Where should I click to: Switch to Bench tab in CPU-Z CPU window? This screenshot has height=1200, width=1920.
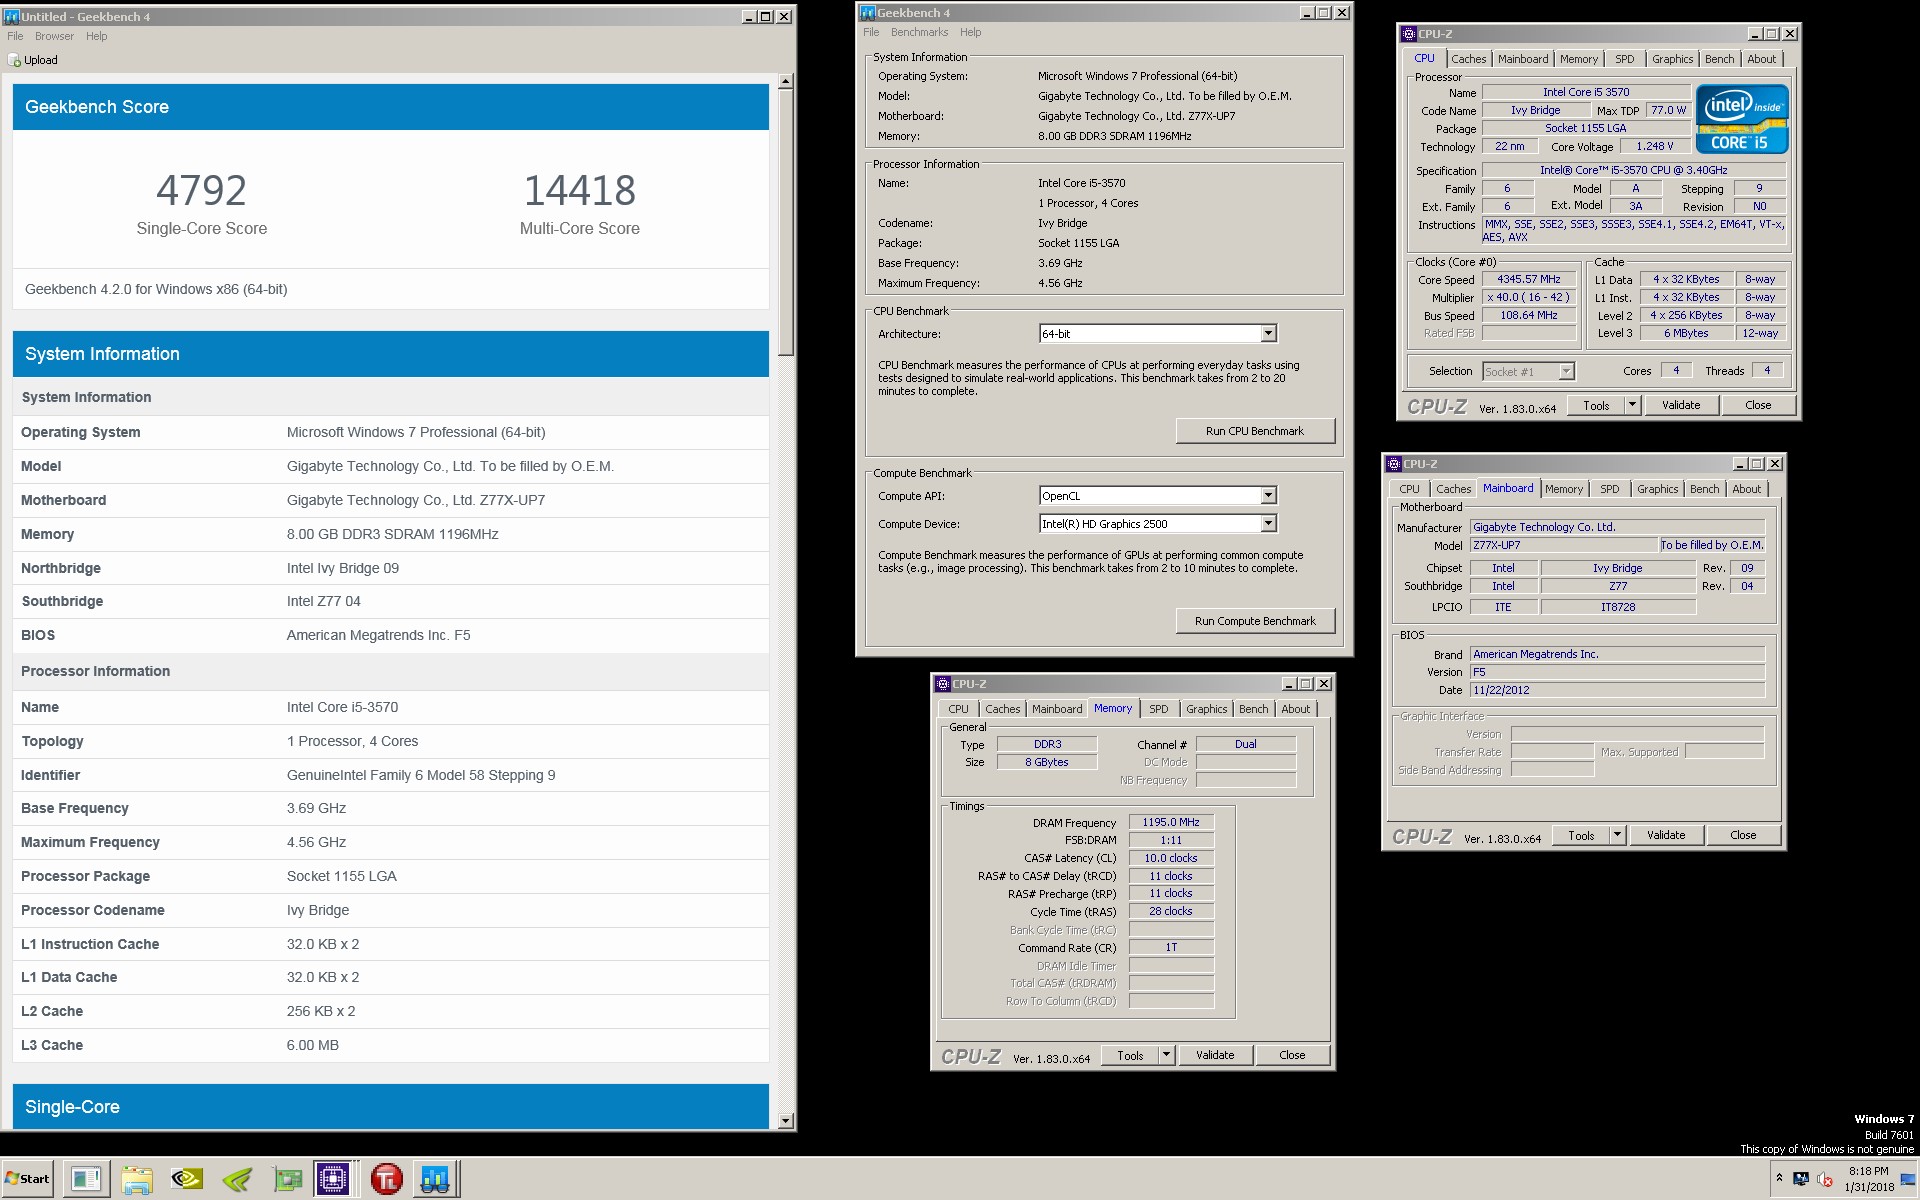coord(1719,59)
